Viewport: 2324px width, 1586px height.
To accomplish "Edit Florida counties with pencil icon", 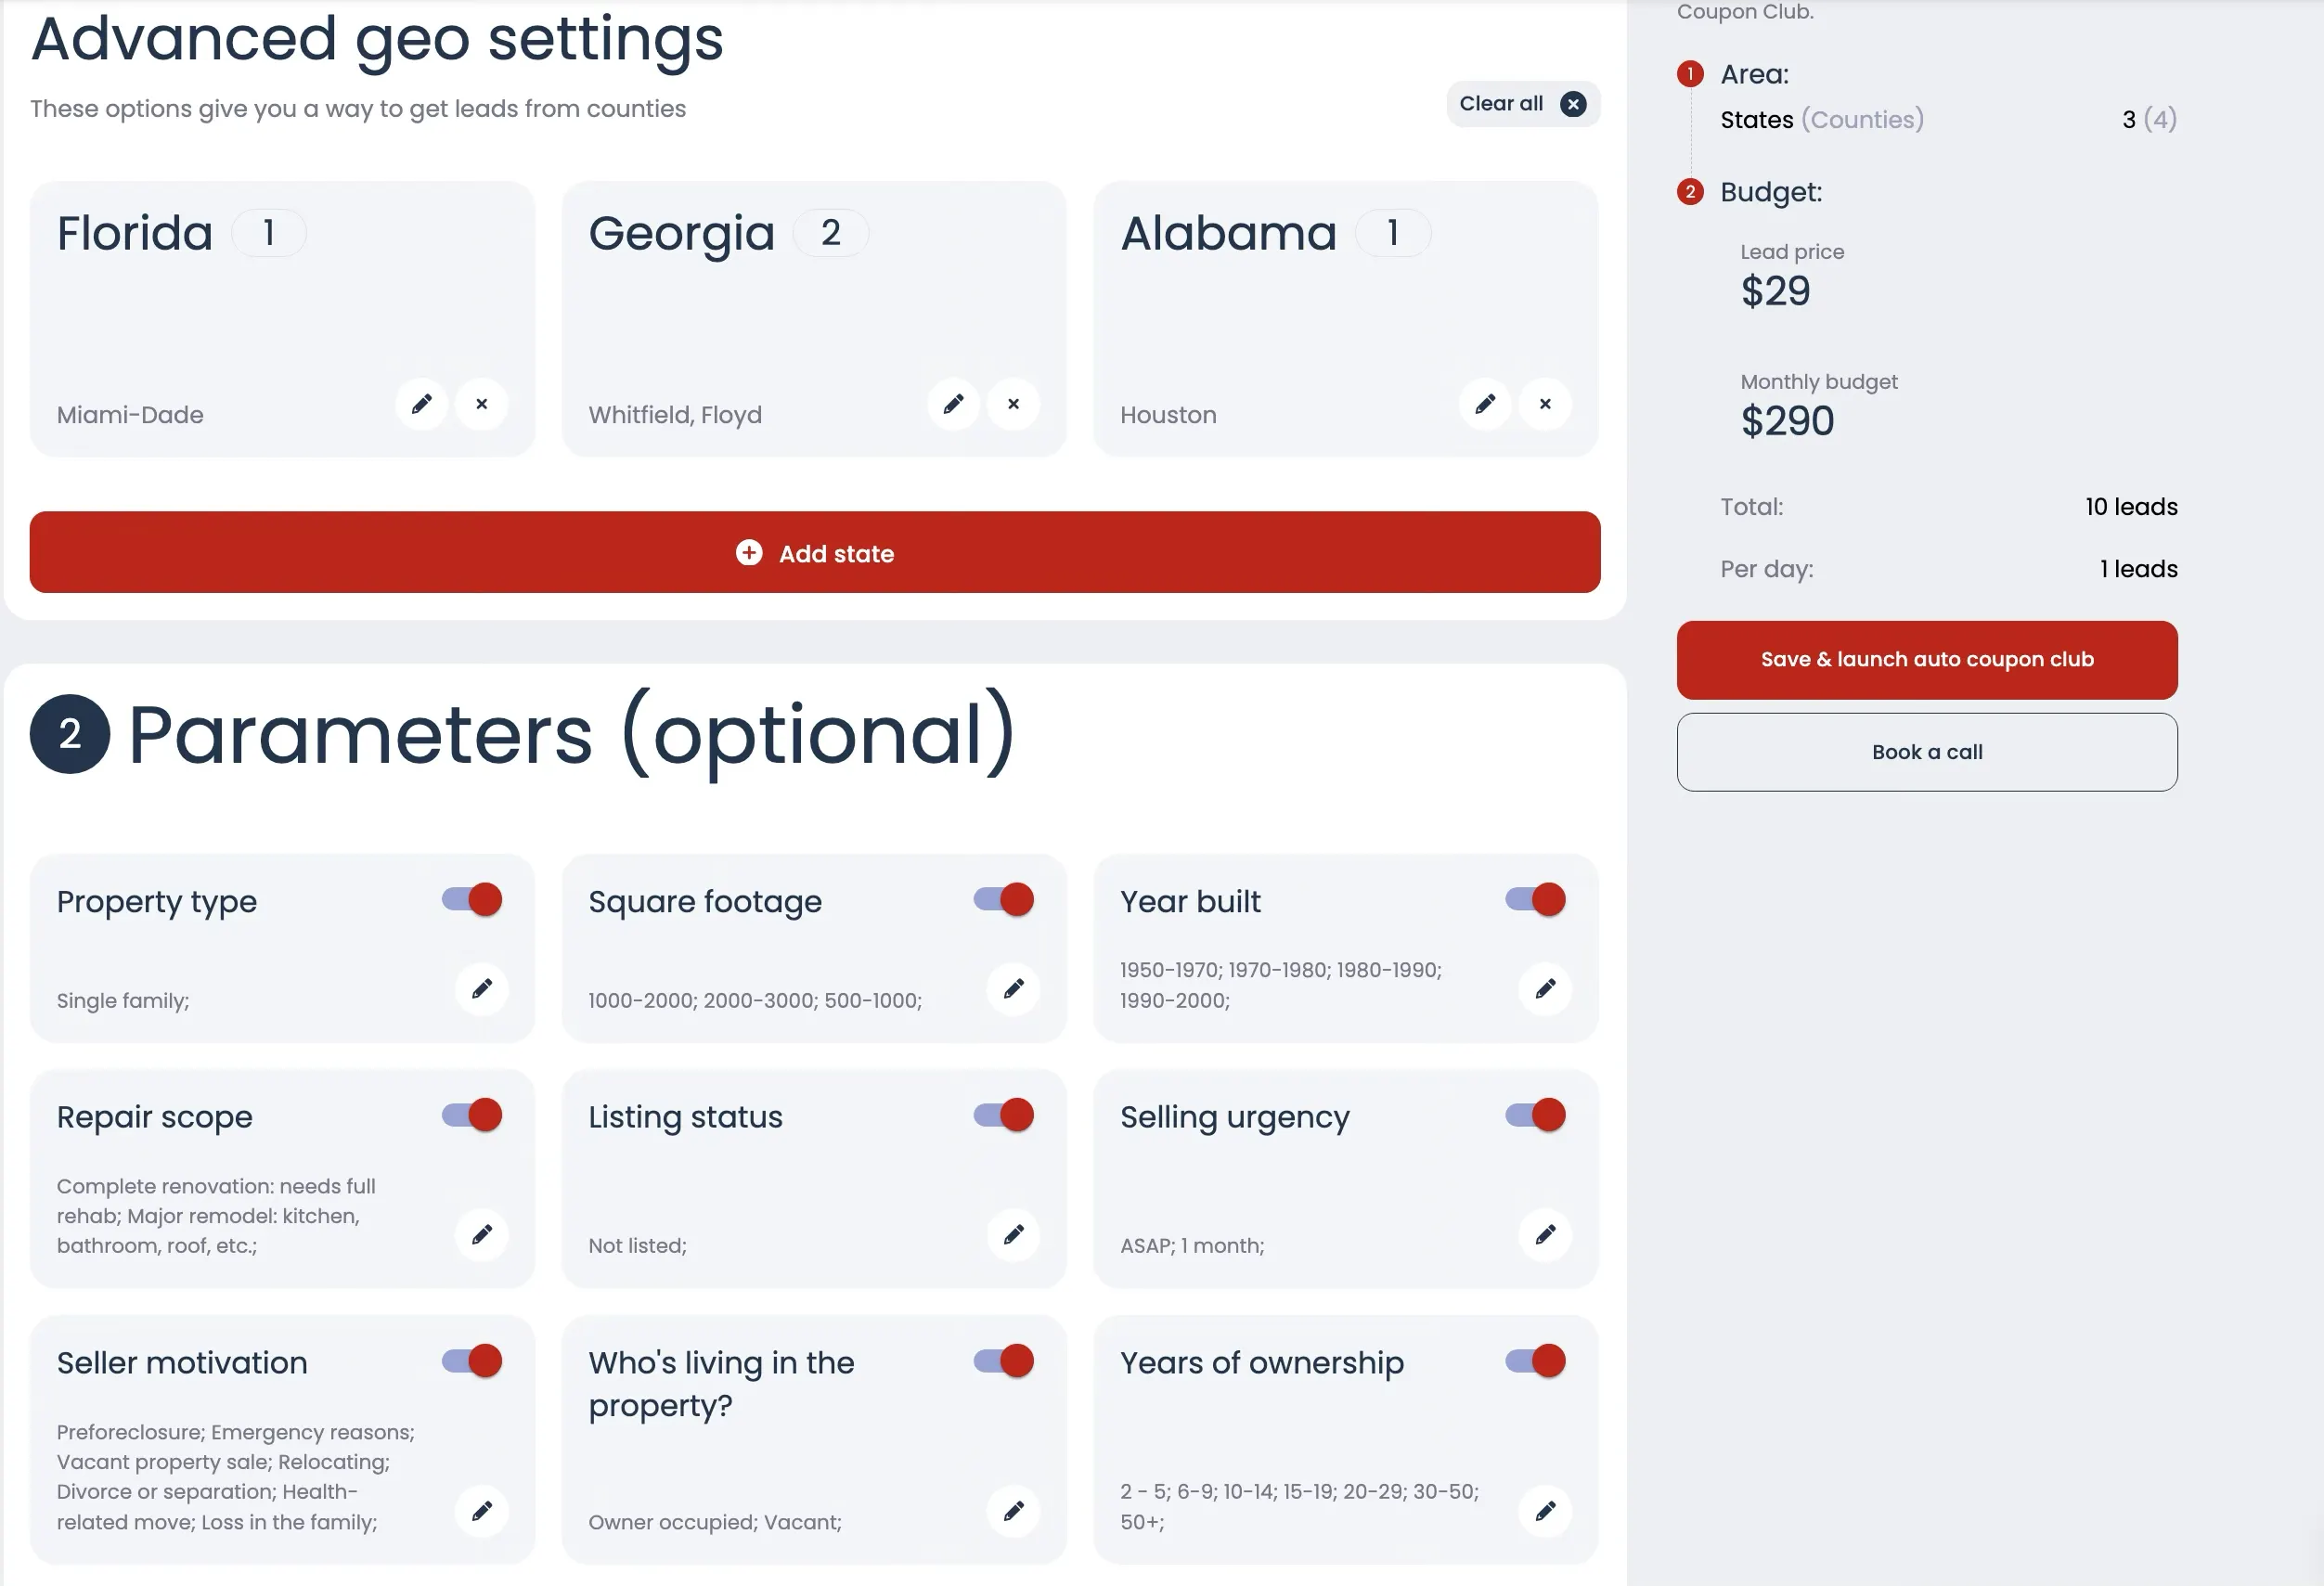I will click(422, 404).
